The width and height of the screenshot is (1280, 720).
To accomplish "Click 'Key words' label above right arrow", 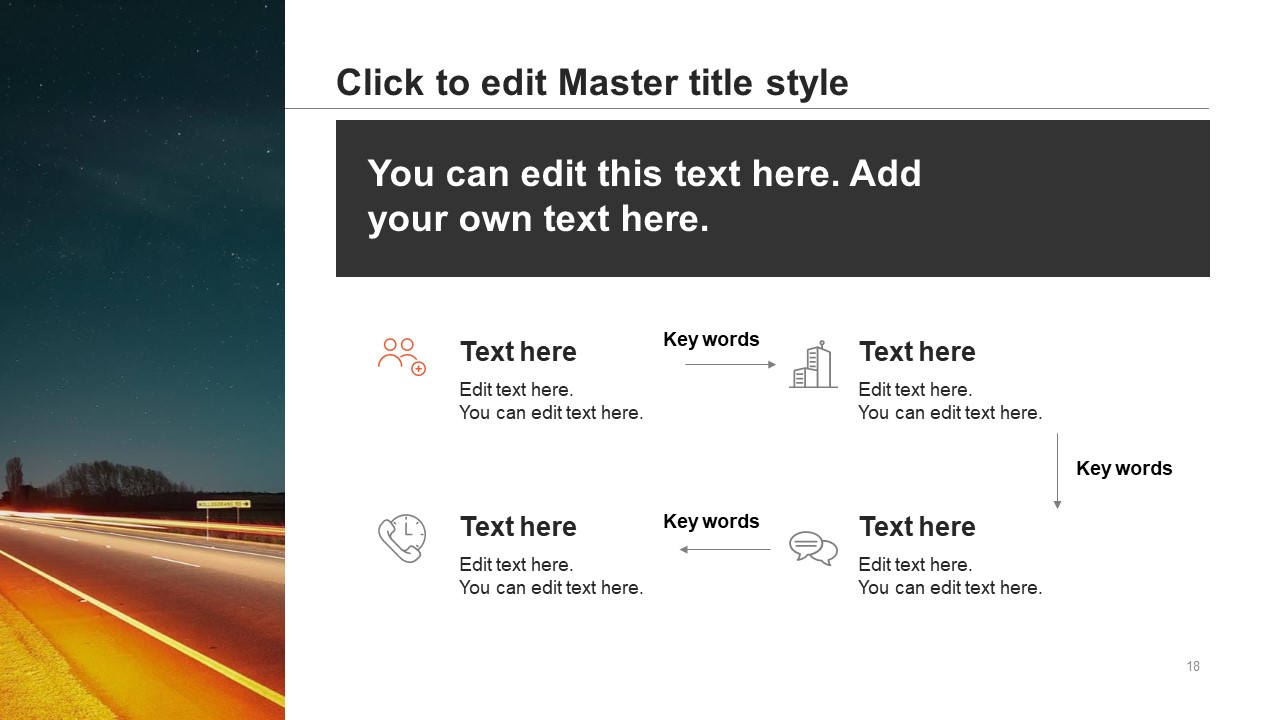I will tap(711, 339).
